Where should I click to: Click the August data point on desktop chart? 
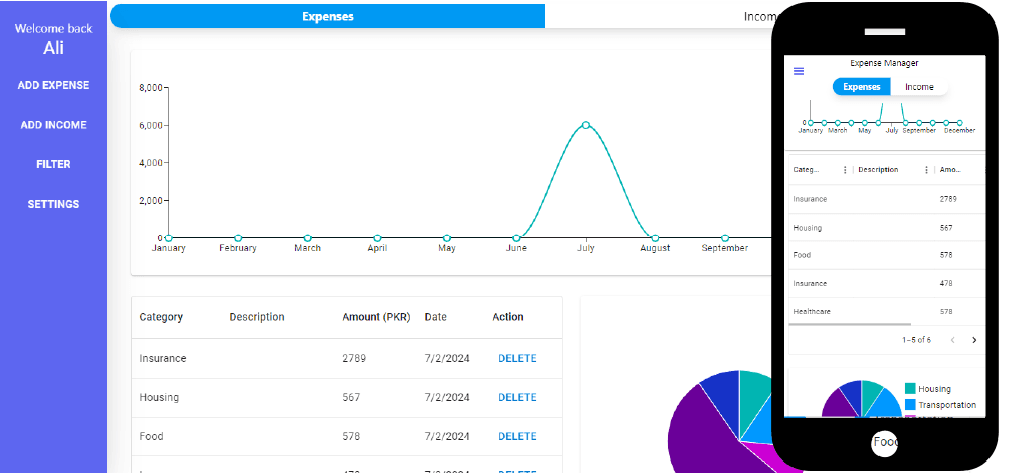tap(655, 238)
